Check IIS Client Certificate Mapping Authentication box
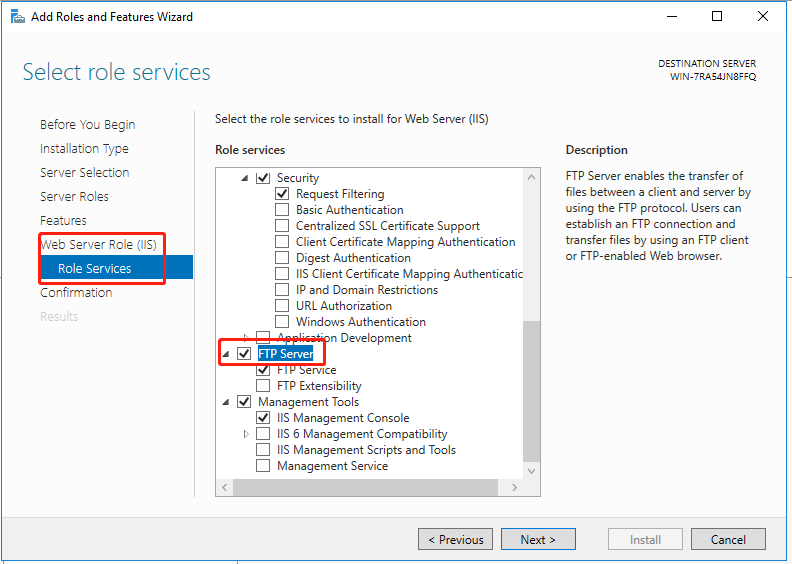 tap(282, 274)
